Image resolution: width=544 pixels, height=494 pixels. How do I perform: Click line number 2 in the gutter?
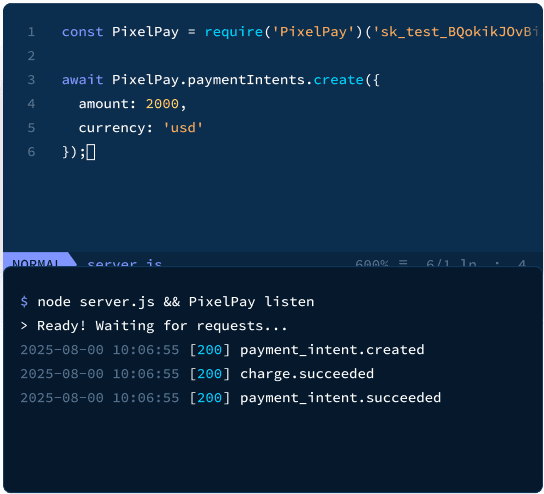click(31, 56)
